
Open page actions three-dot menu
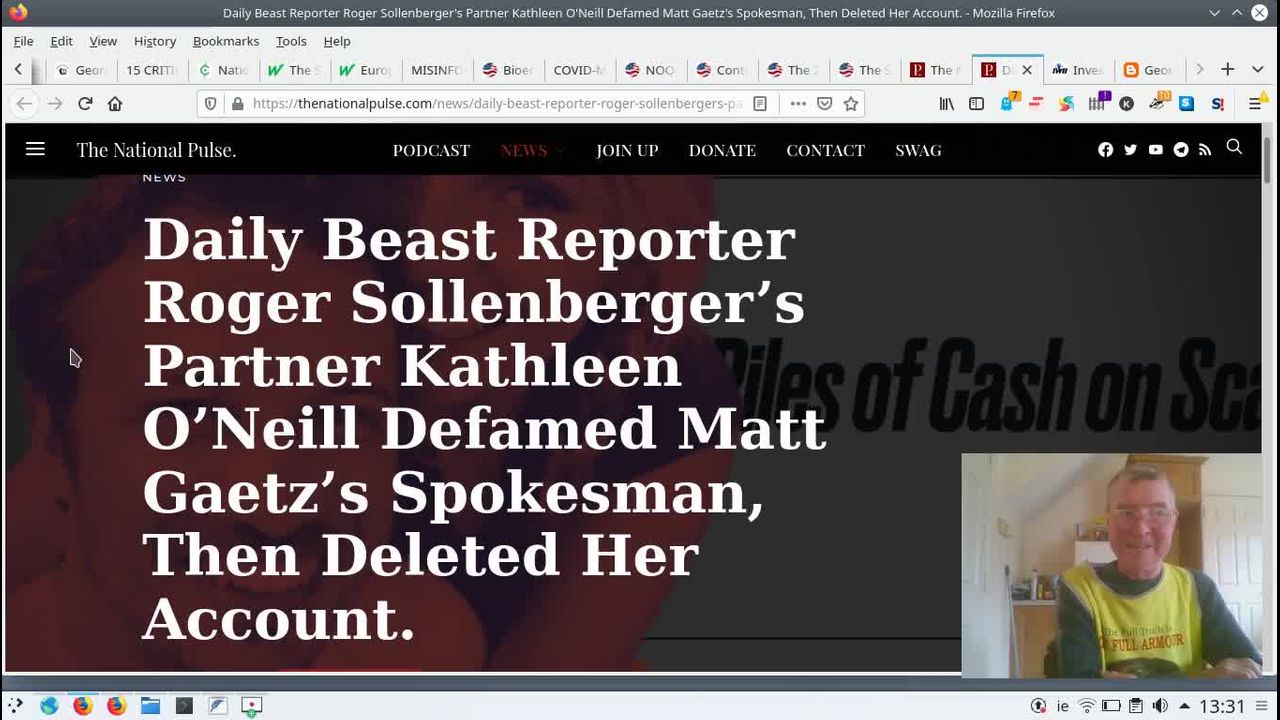click(797, 104)
